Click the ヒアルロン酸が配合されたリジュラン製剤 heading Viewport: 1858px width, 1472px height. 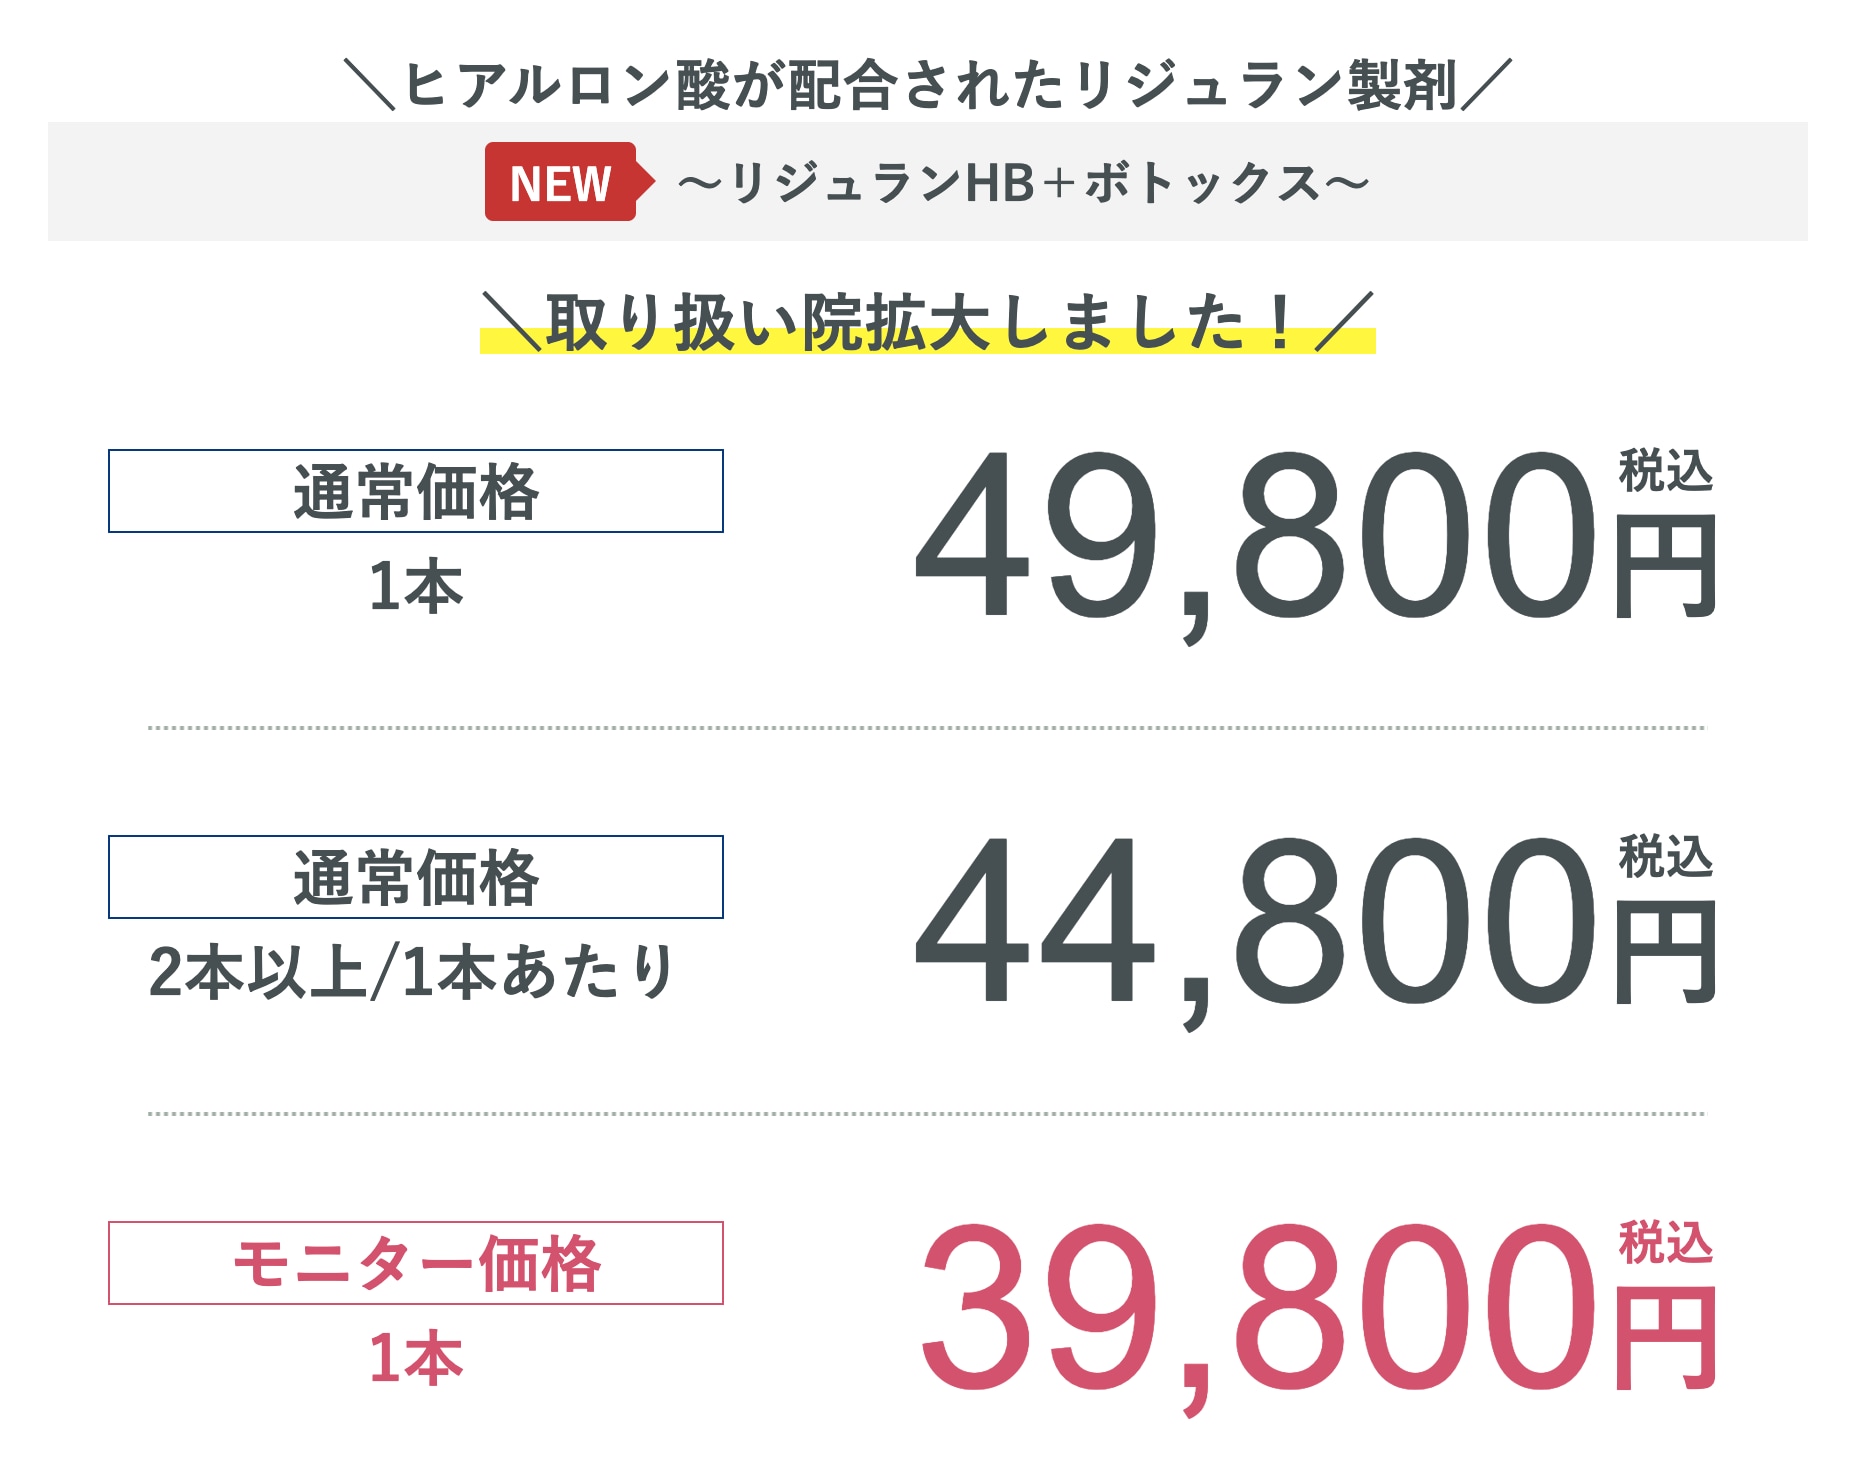coord(928,84)
